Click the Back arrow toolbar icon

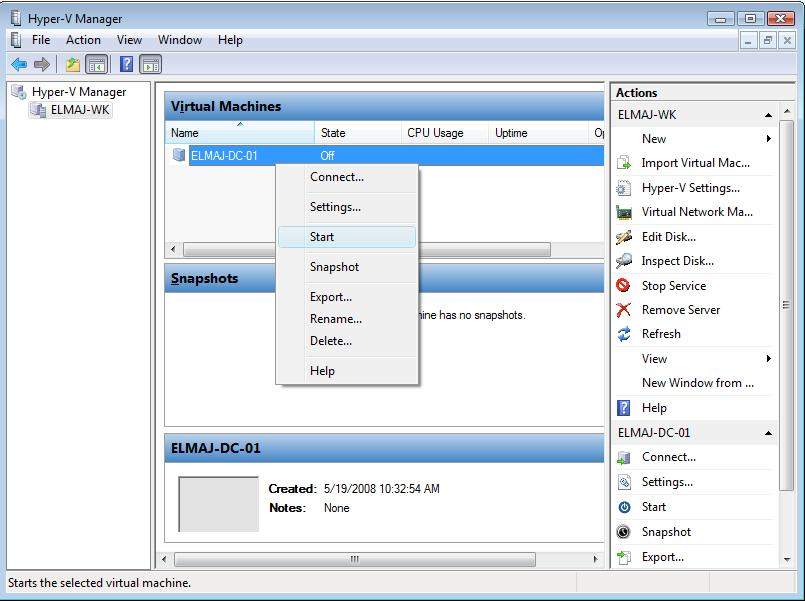coord(20,65)
